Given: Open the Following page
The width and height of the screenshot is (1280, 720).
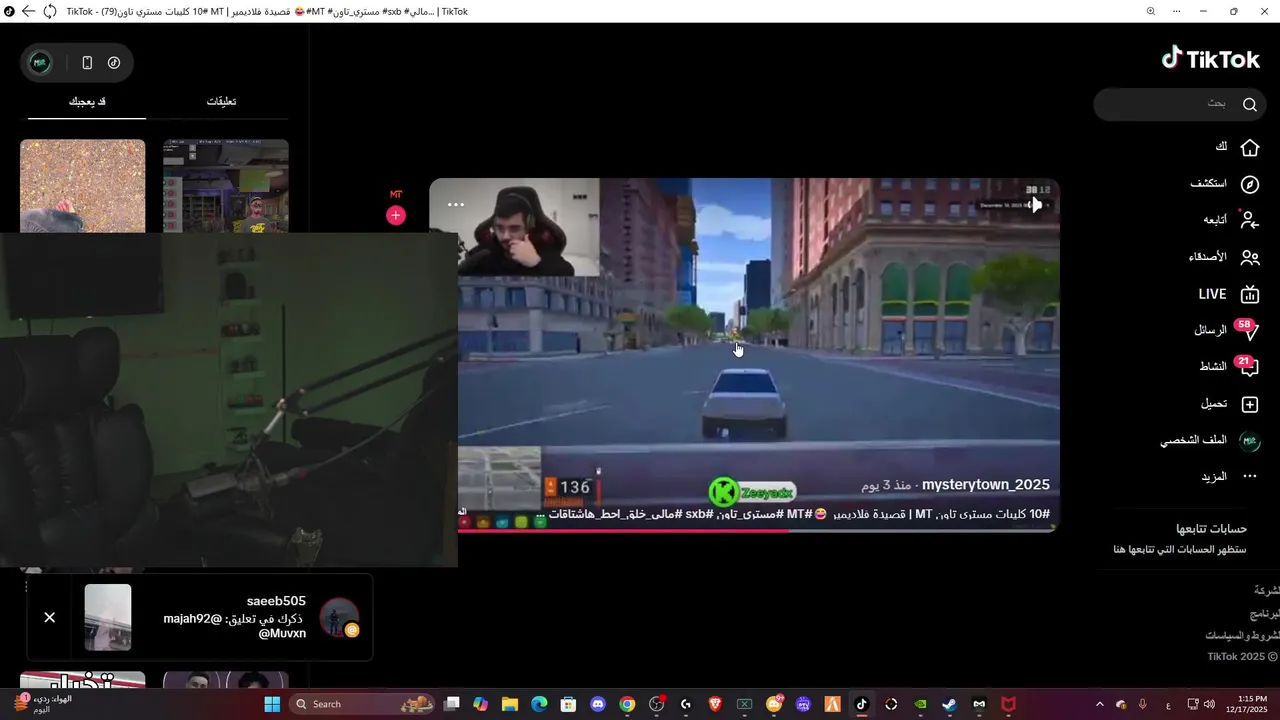Looking at the screenshot, I should (x=1230, y=220).
